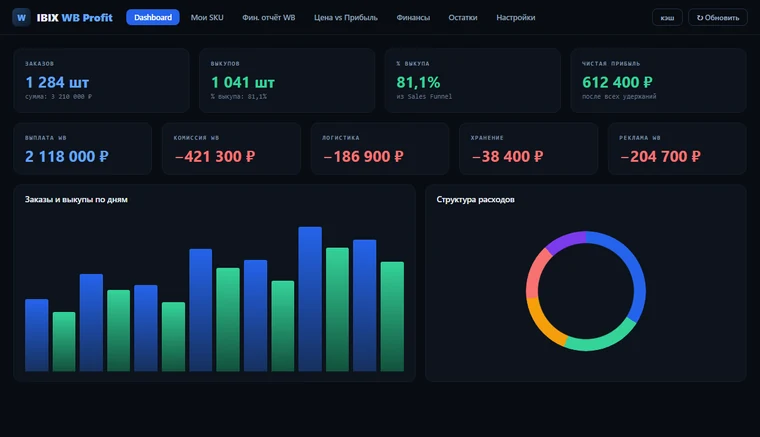Click the кэш button

tap(667, 17)
